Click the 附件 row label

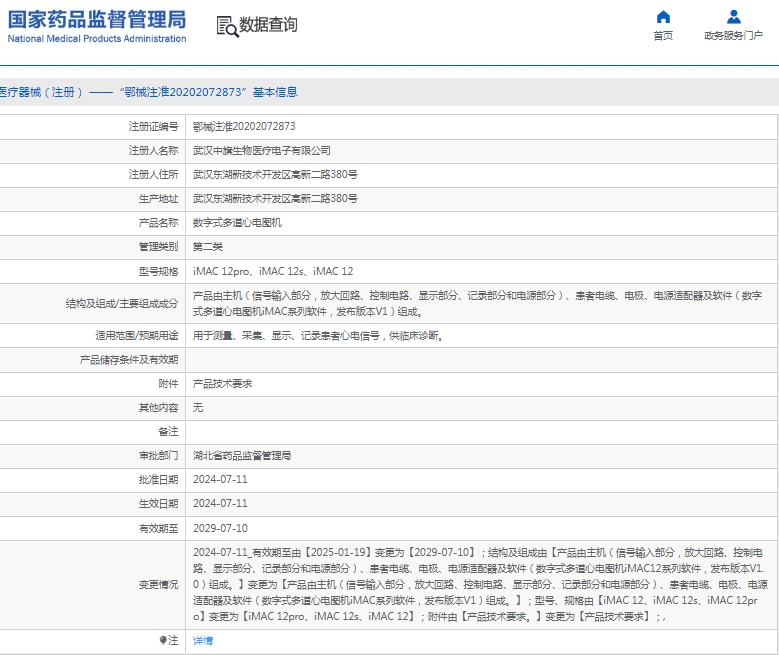(168, 384)
